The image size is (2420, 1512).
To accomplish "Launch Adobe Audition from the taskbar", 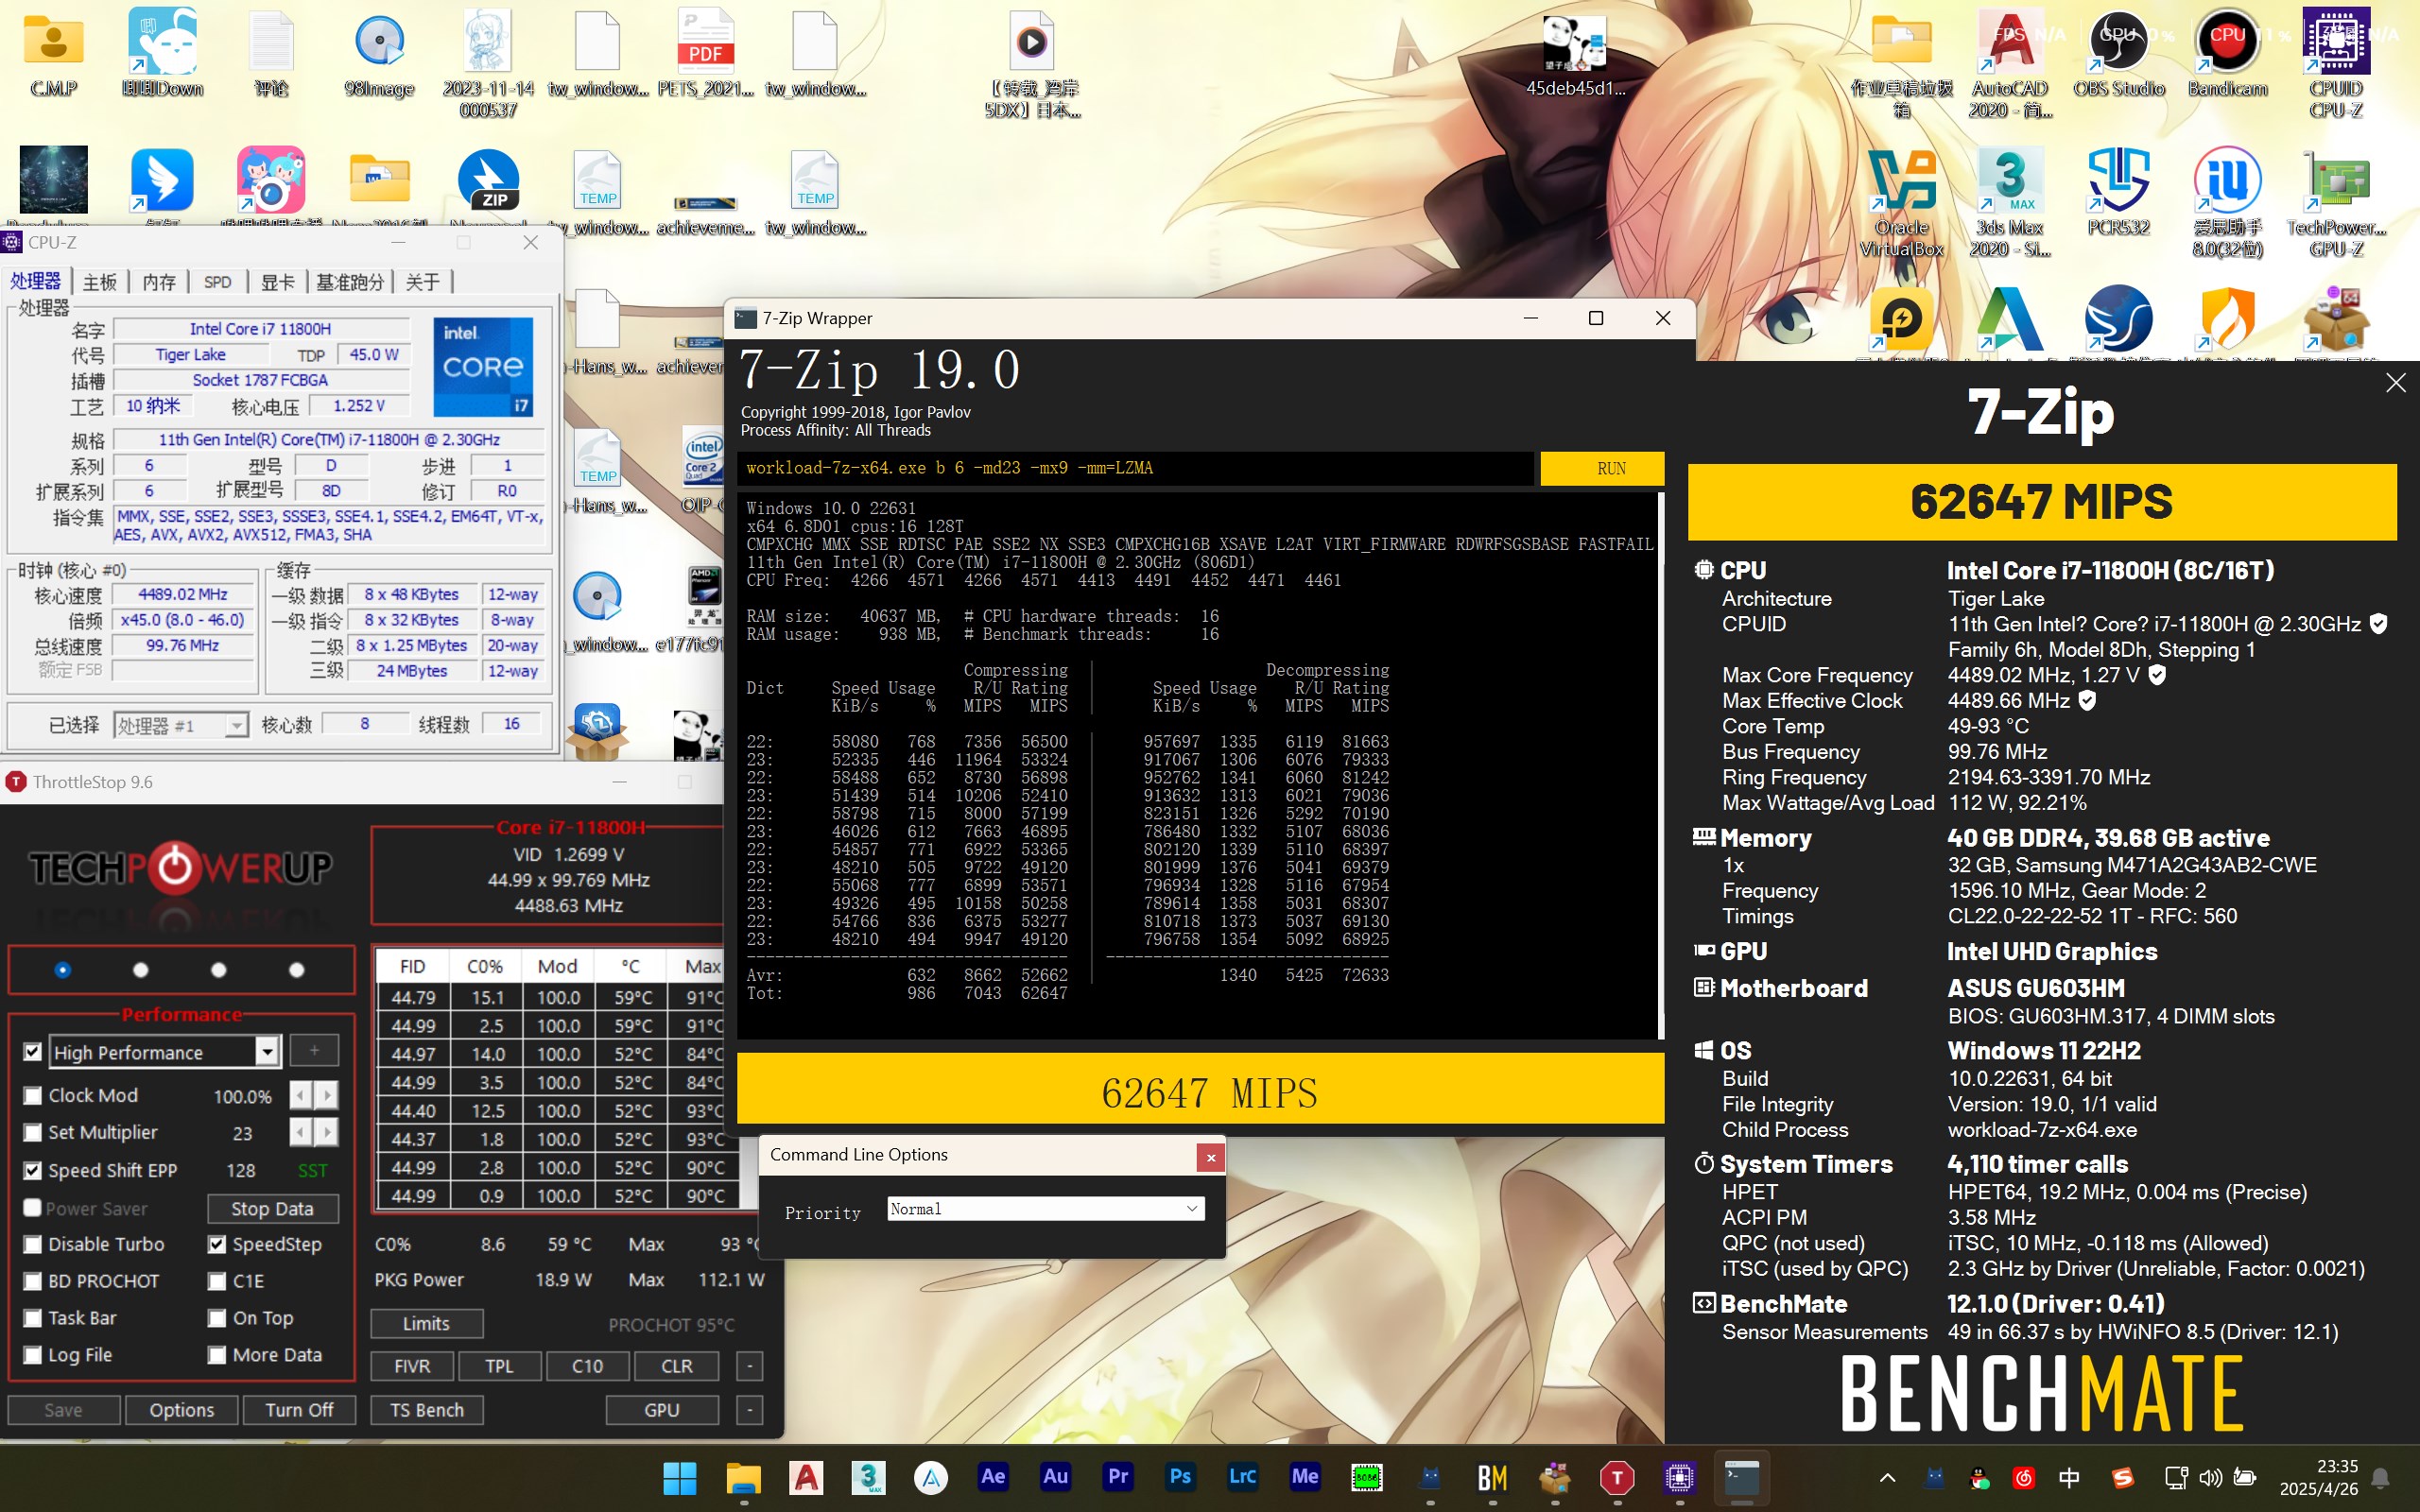I will 1055,1477.
